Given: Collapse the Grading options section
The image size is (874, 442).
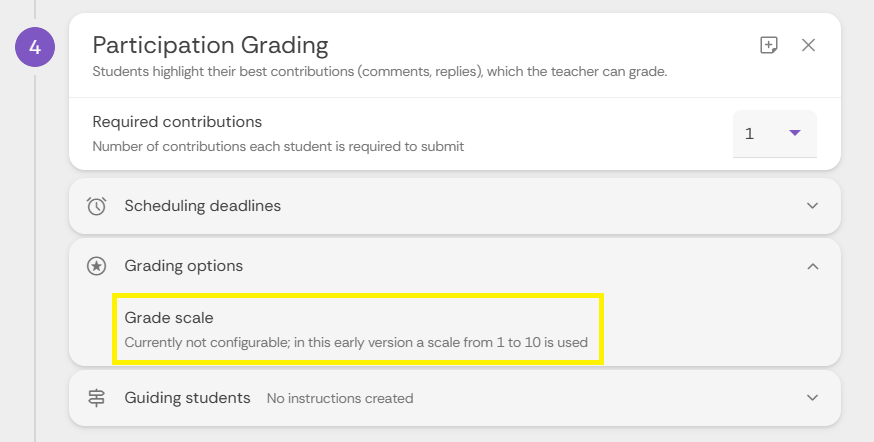Looking at the screenshot, I should click(x=813, y=266).
